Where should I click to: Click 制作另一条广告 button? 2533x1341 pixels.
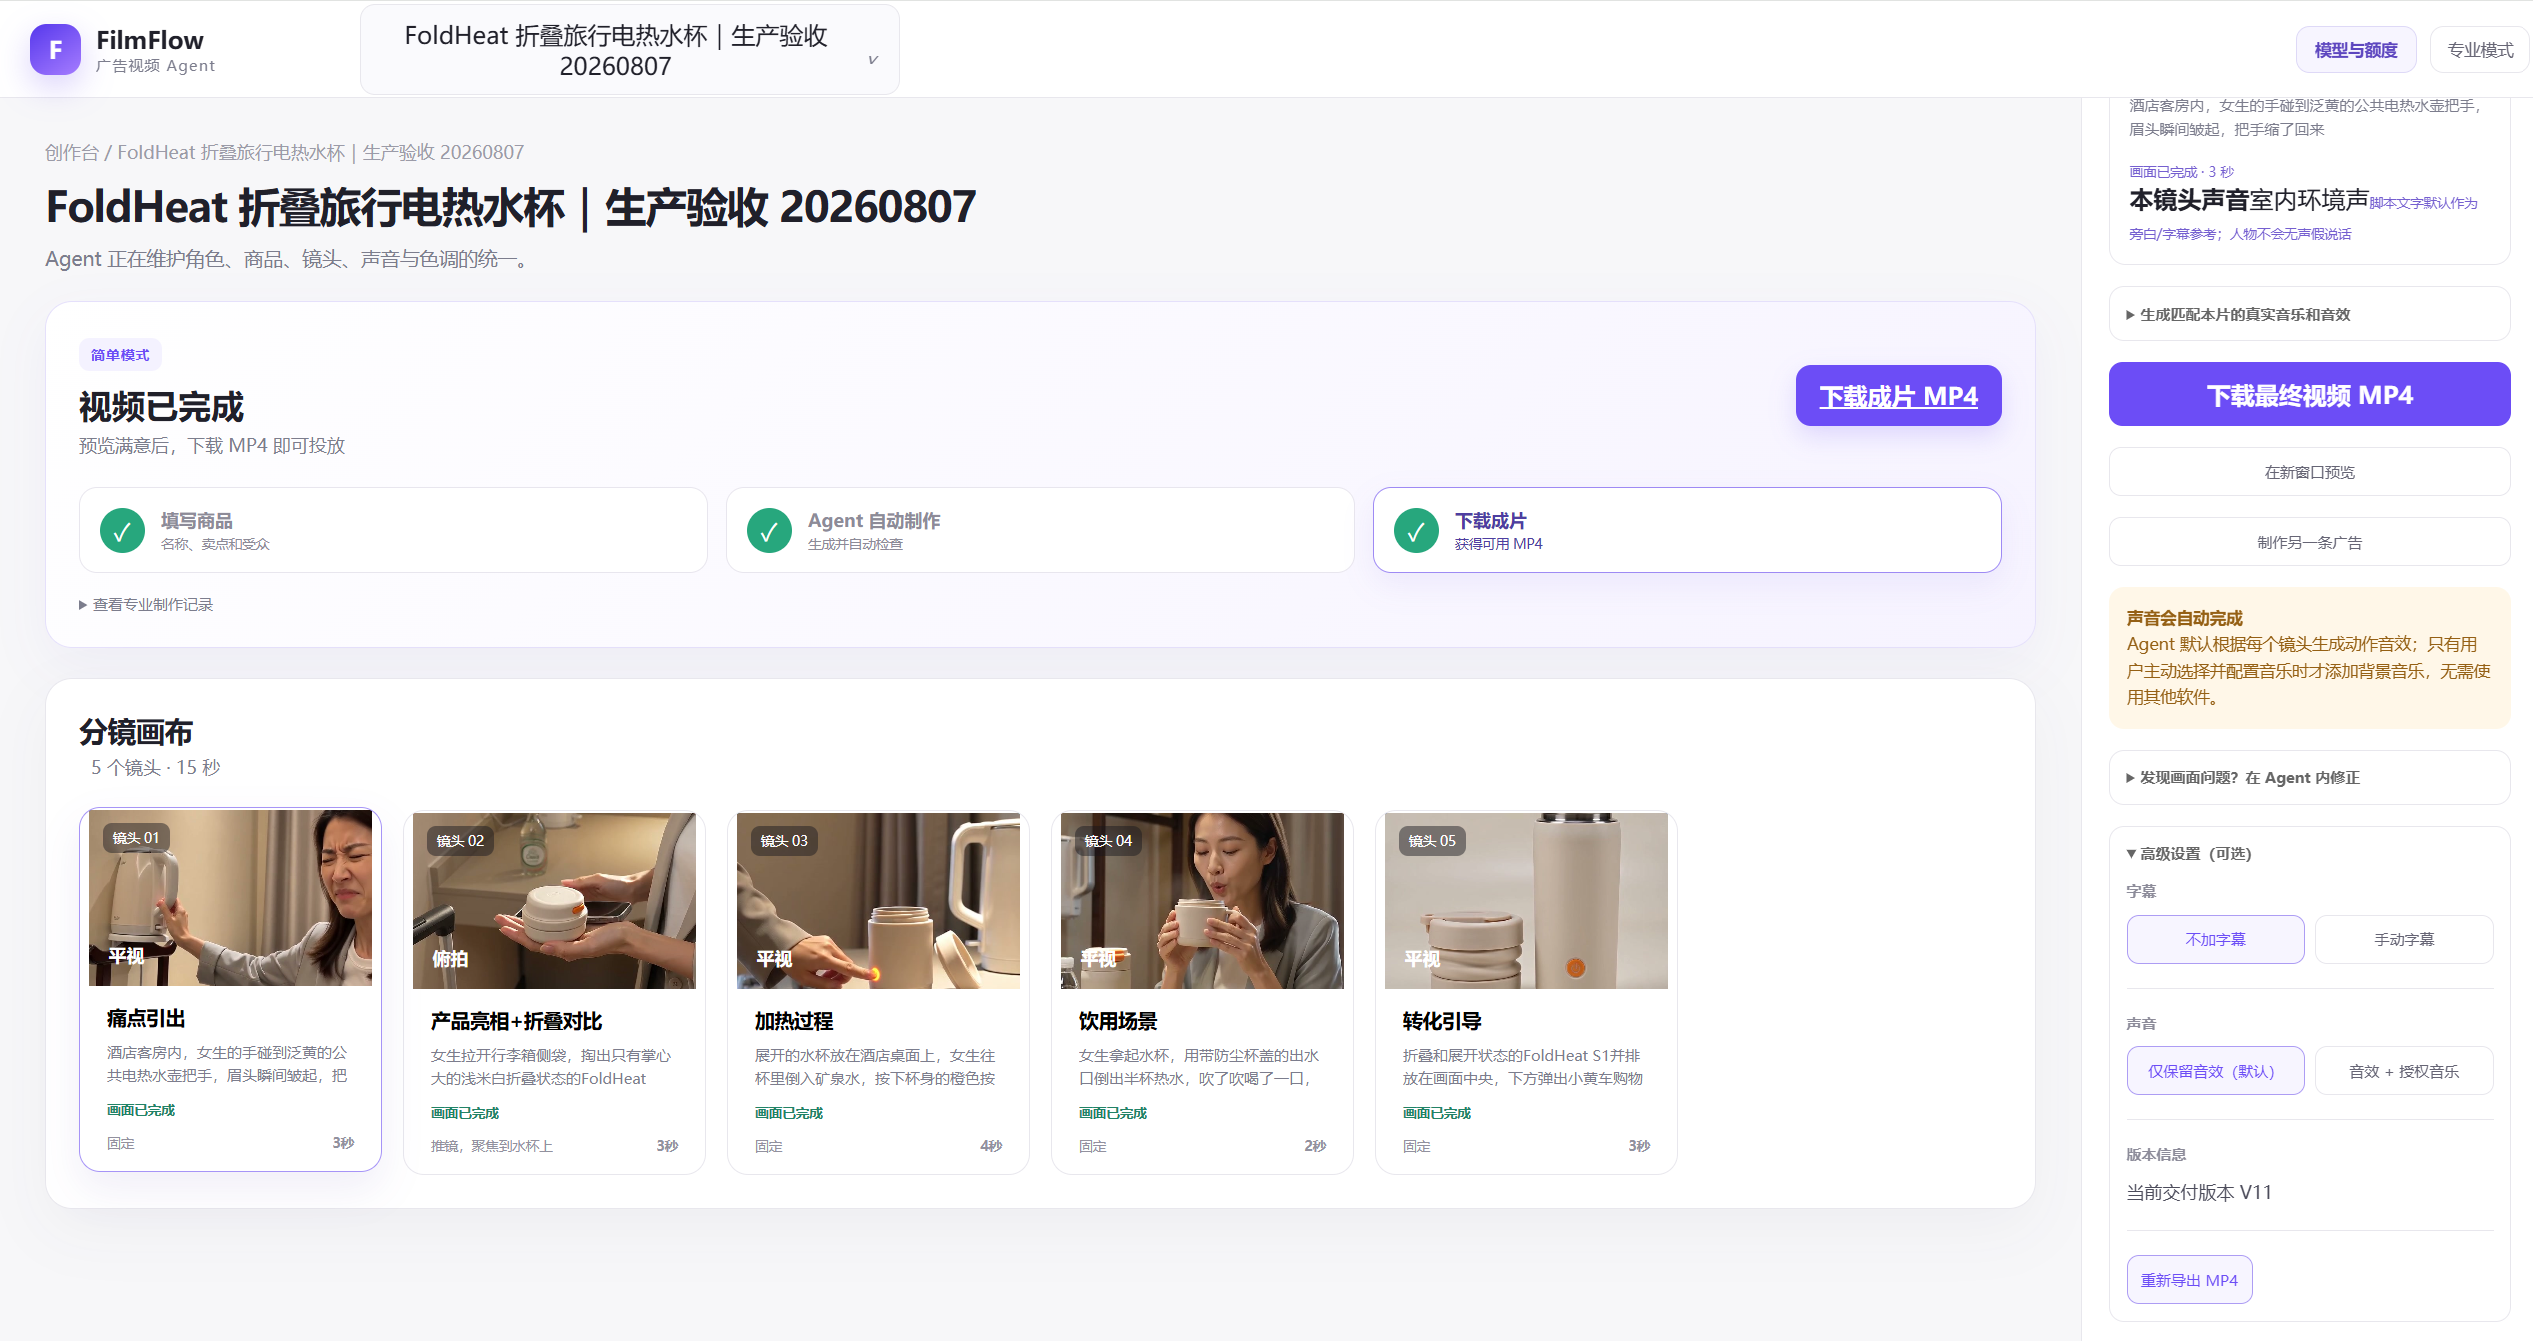tap(2309, 543)
